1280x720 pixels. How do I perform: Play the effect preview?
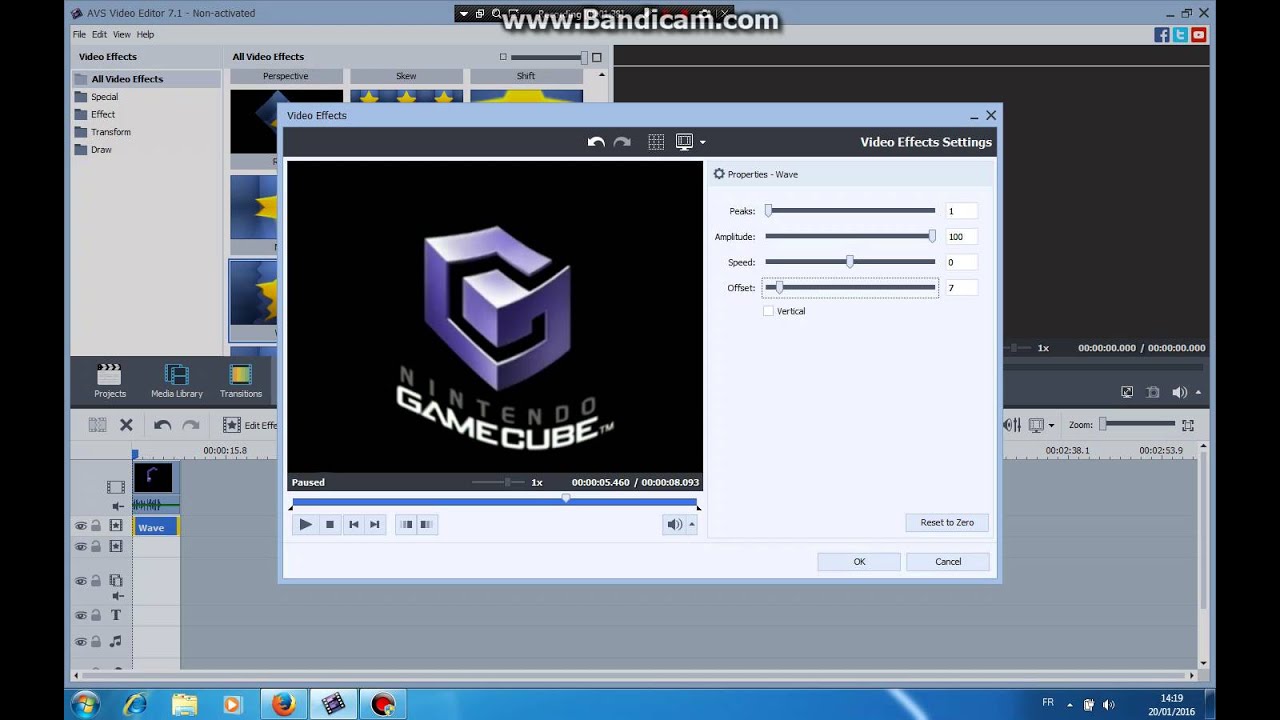click(305, 524)
